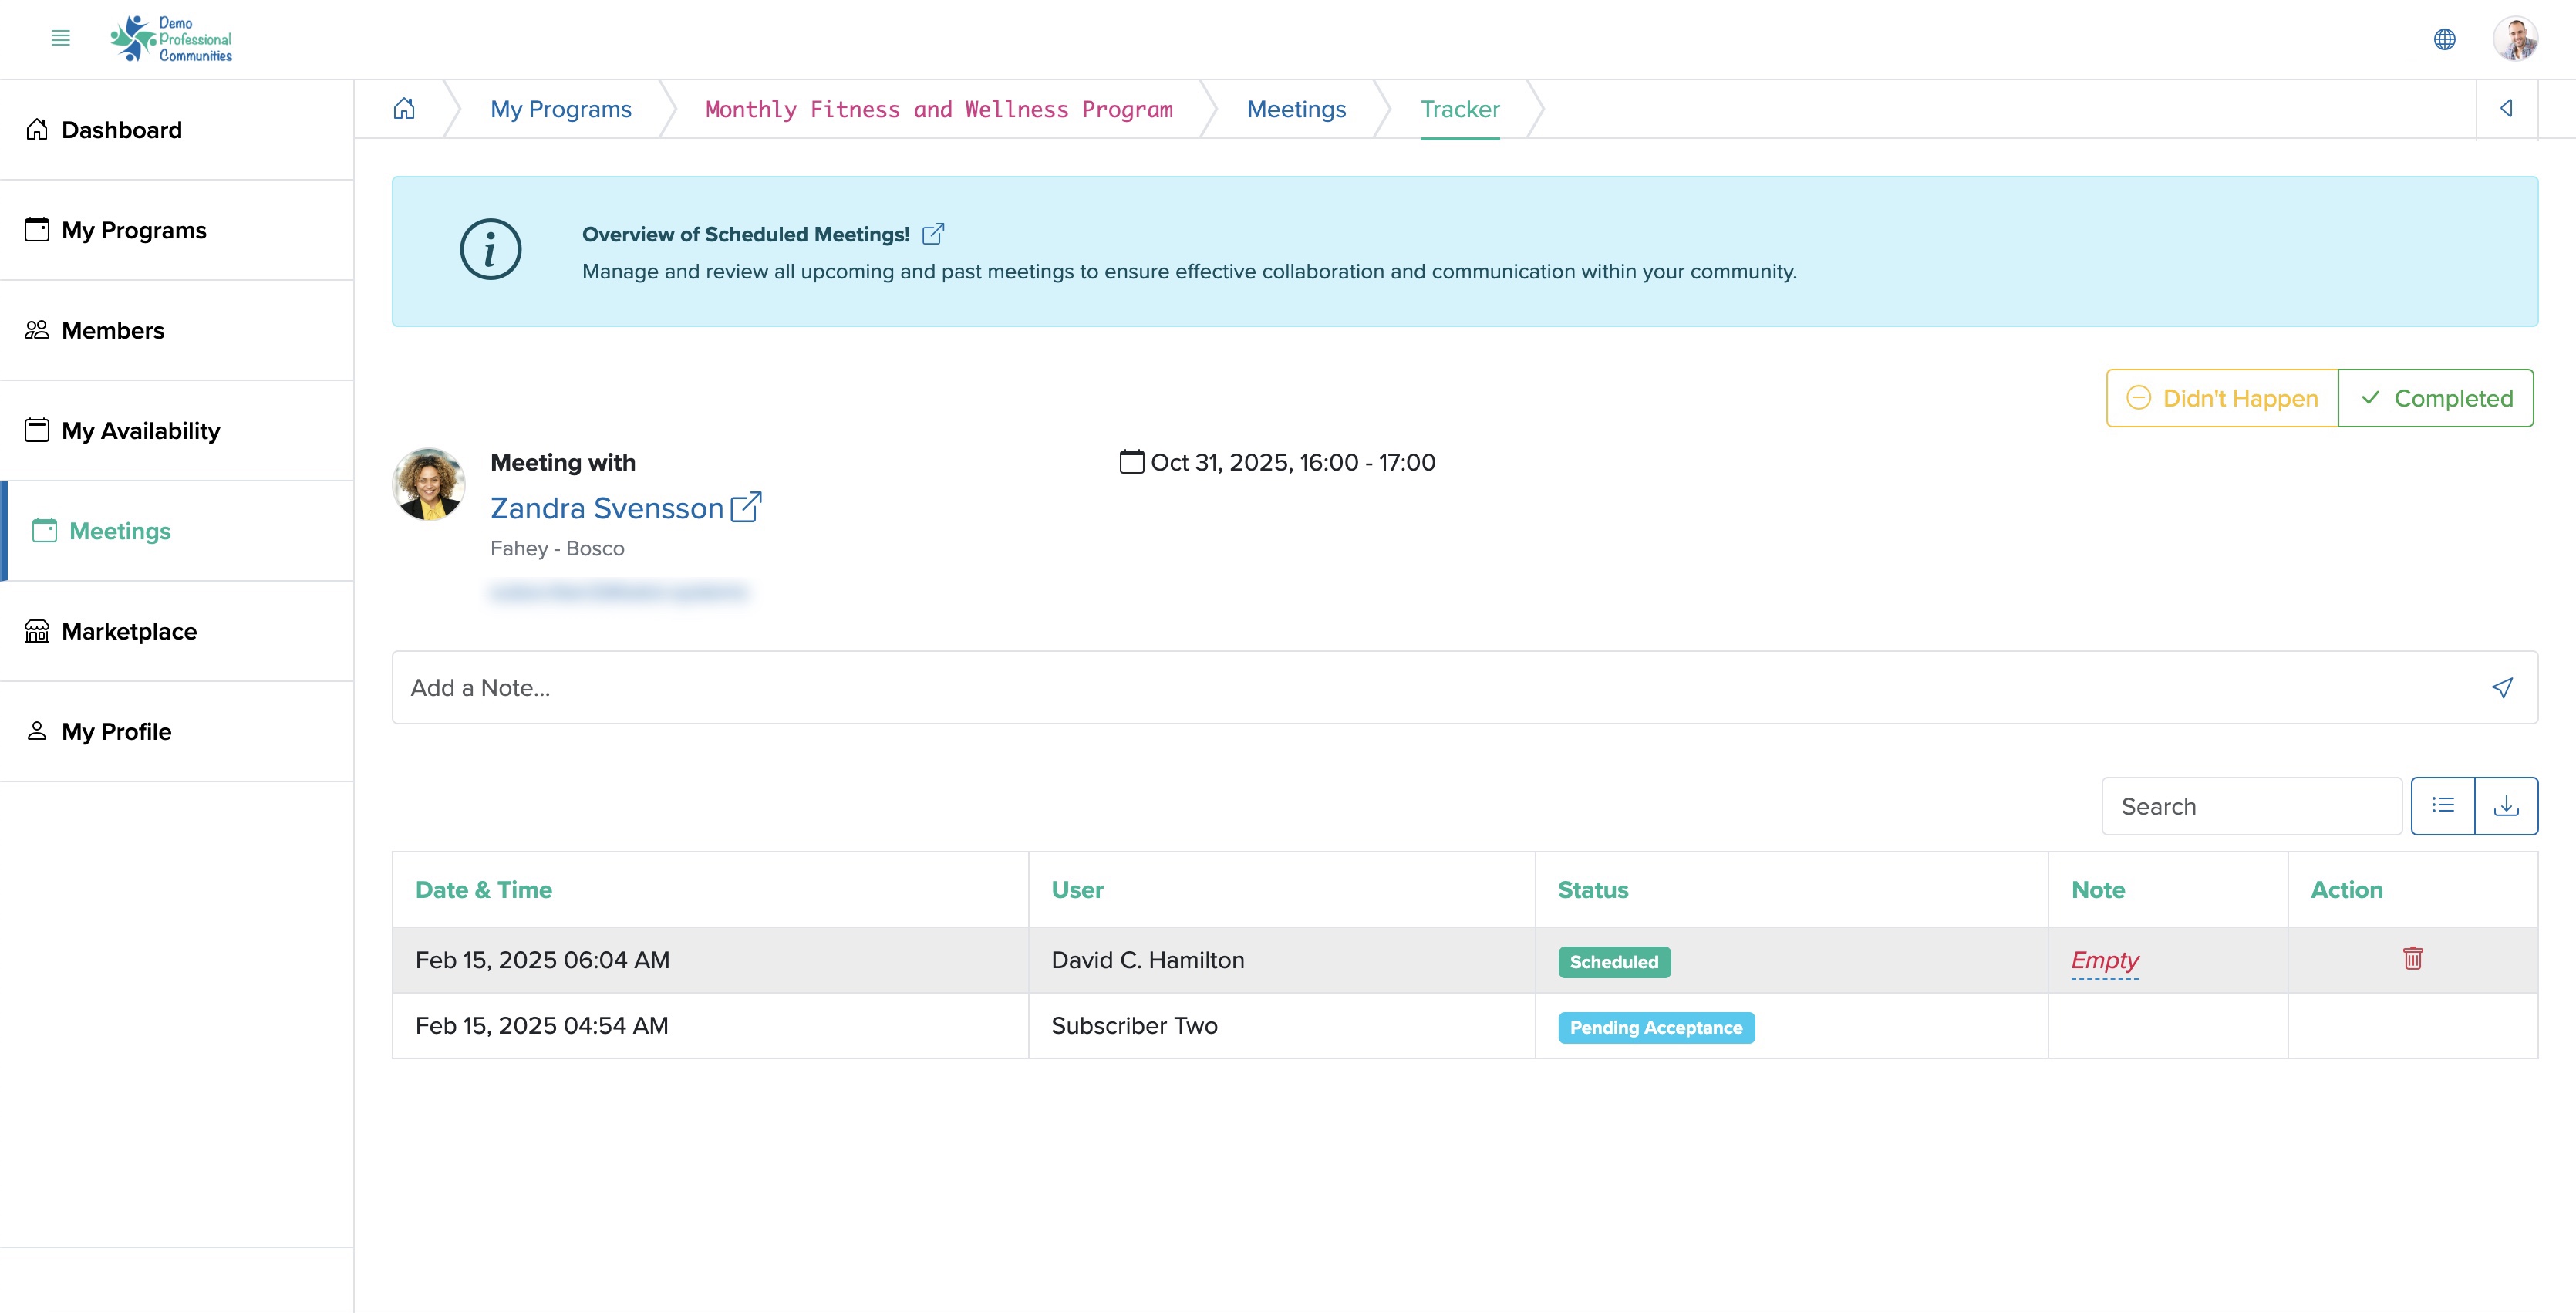This screenshot has width=2576, height=1313.
Task: Open Zandra Svensson's profile link
Action: click(x=747, y=506)
